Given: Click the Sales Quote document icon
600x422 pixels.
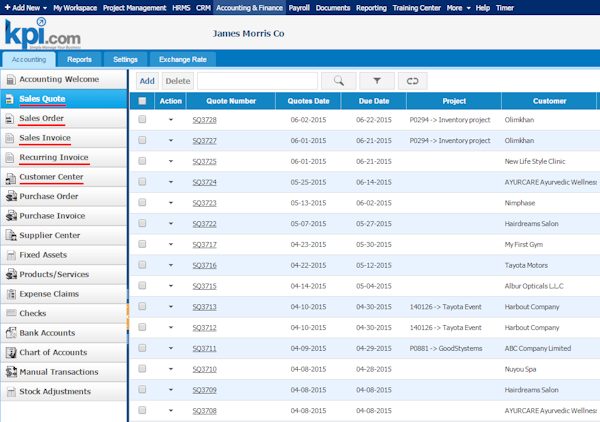Looking at the screenshot, I should coord(10,99).
